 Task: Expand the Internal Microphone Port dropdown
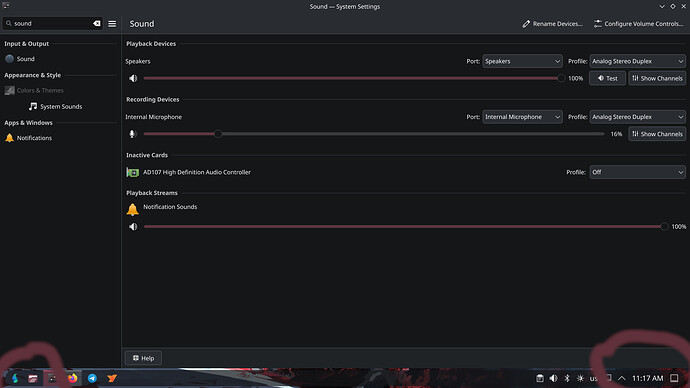tap(522, 117)
